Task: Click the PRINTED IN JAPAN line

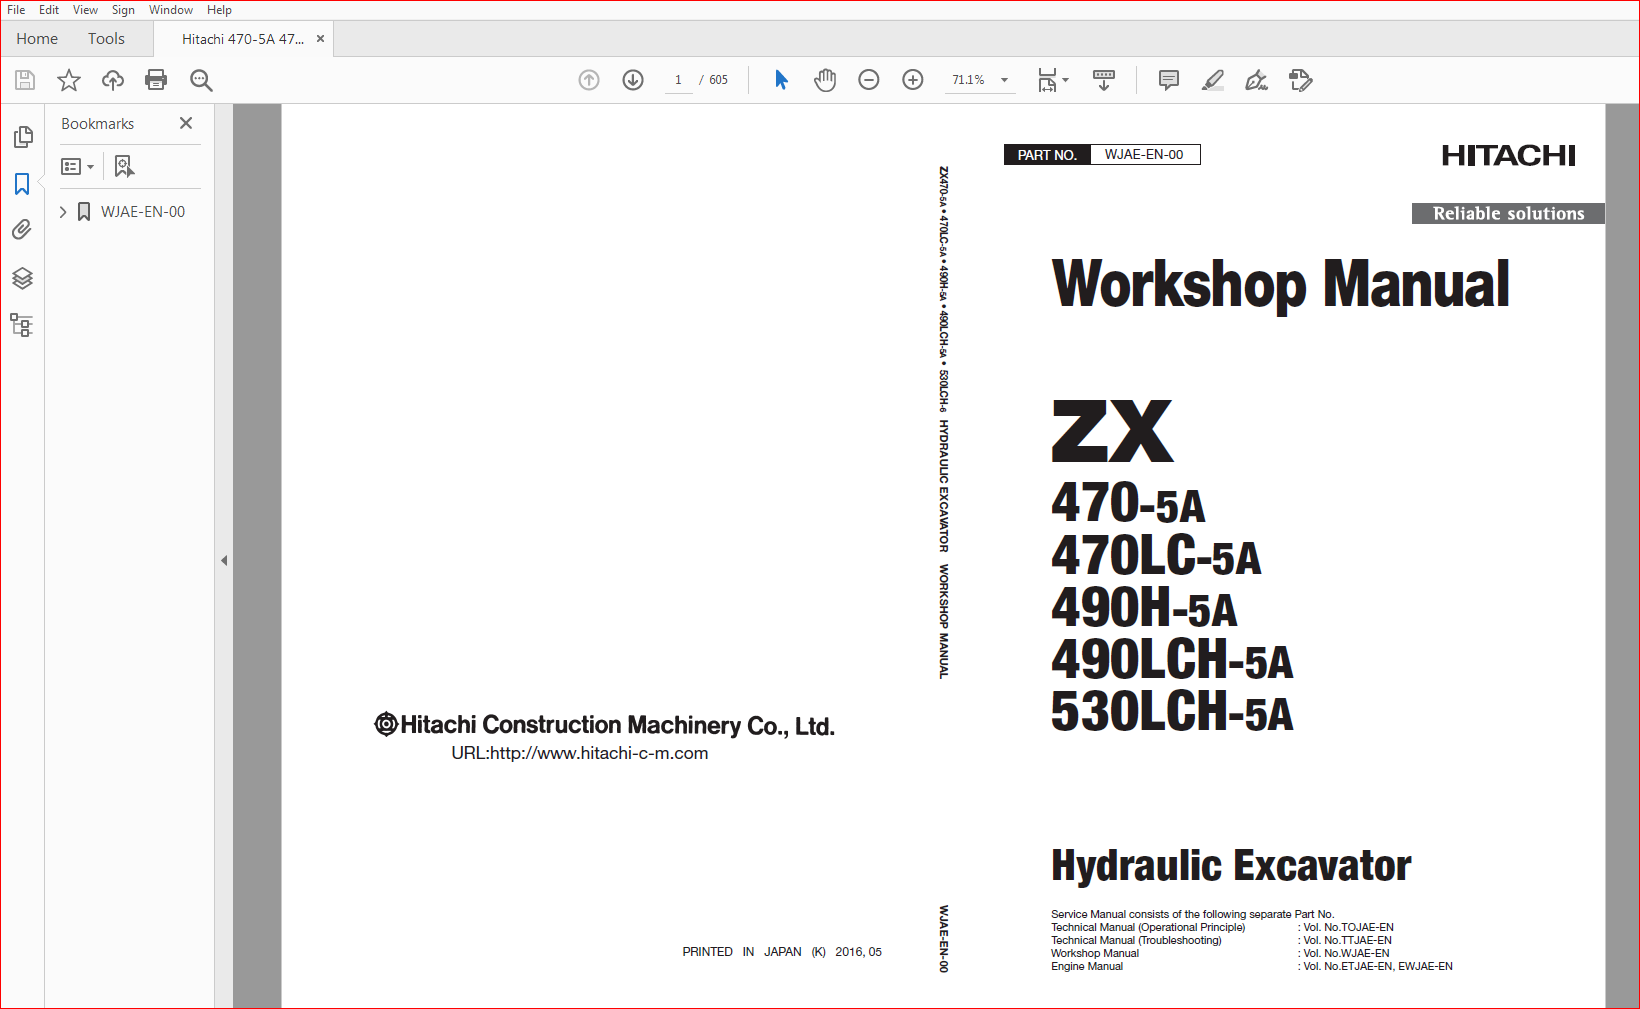Action: coord(782,952)
